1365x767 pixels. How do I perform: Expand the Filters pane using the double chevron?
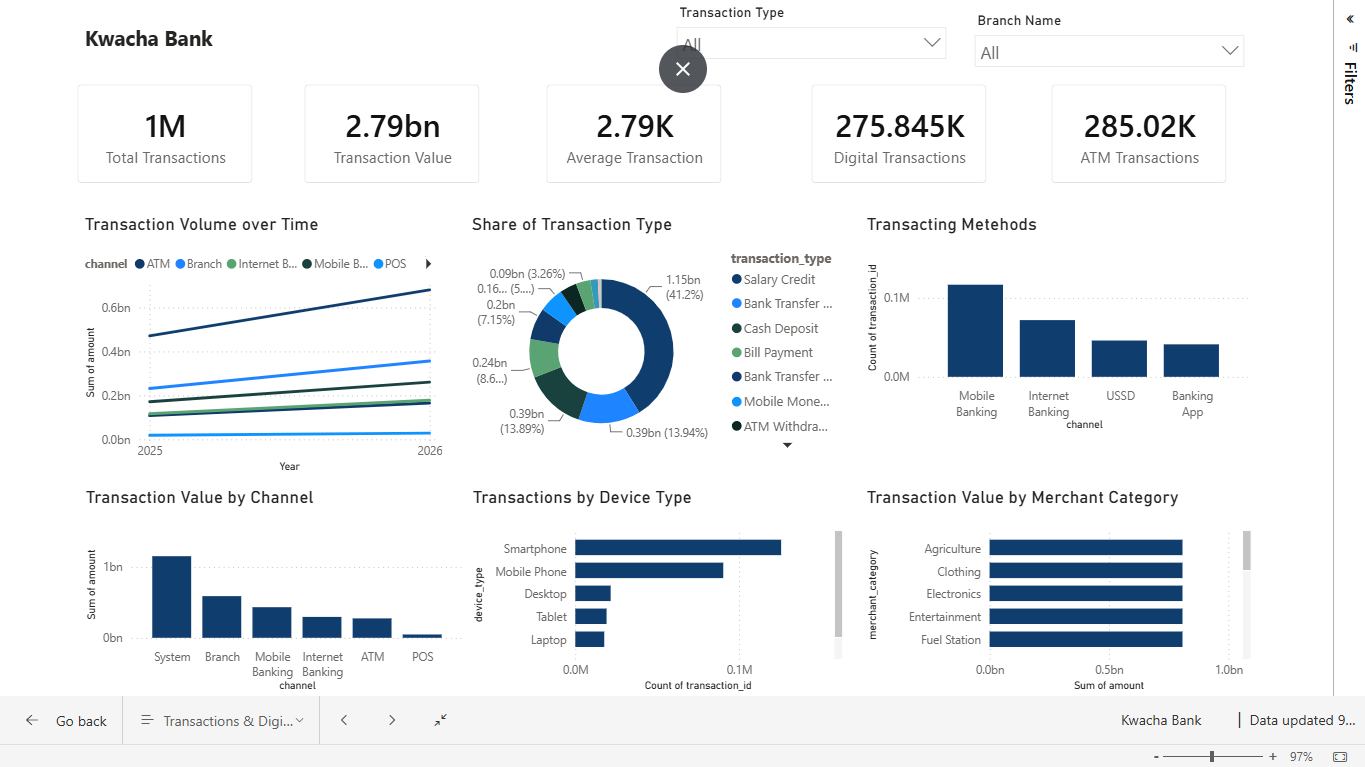1351,18
